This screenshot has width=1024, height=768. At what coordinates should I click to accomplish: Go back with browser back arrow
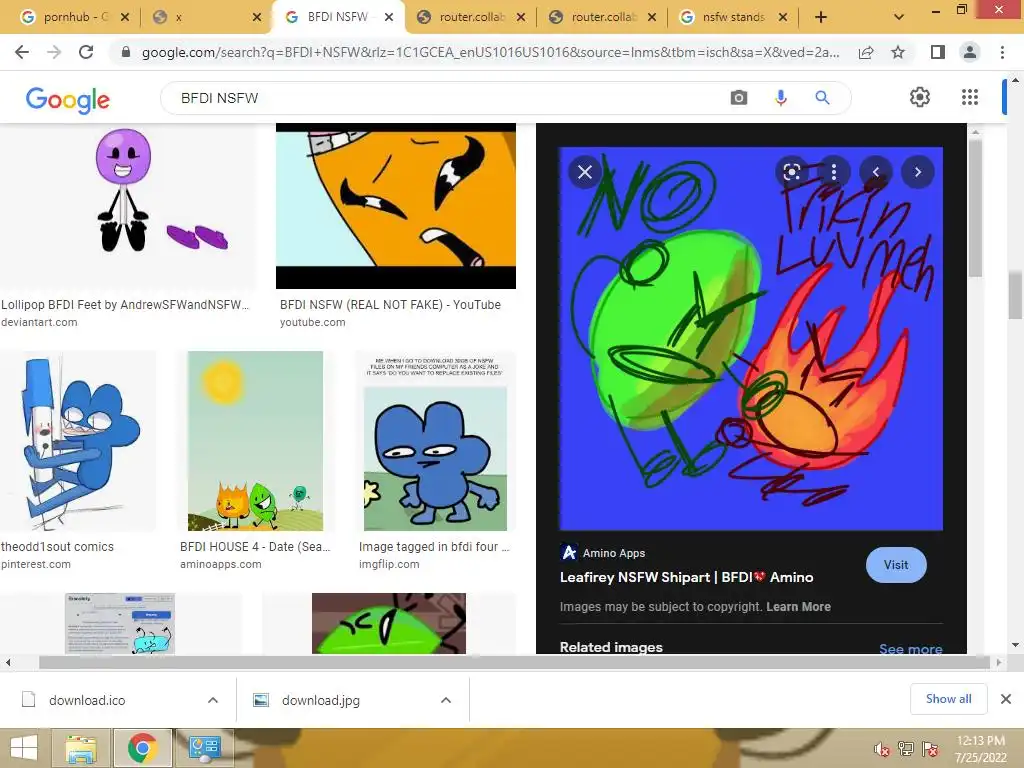(22, 52)
